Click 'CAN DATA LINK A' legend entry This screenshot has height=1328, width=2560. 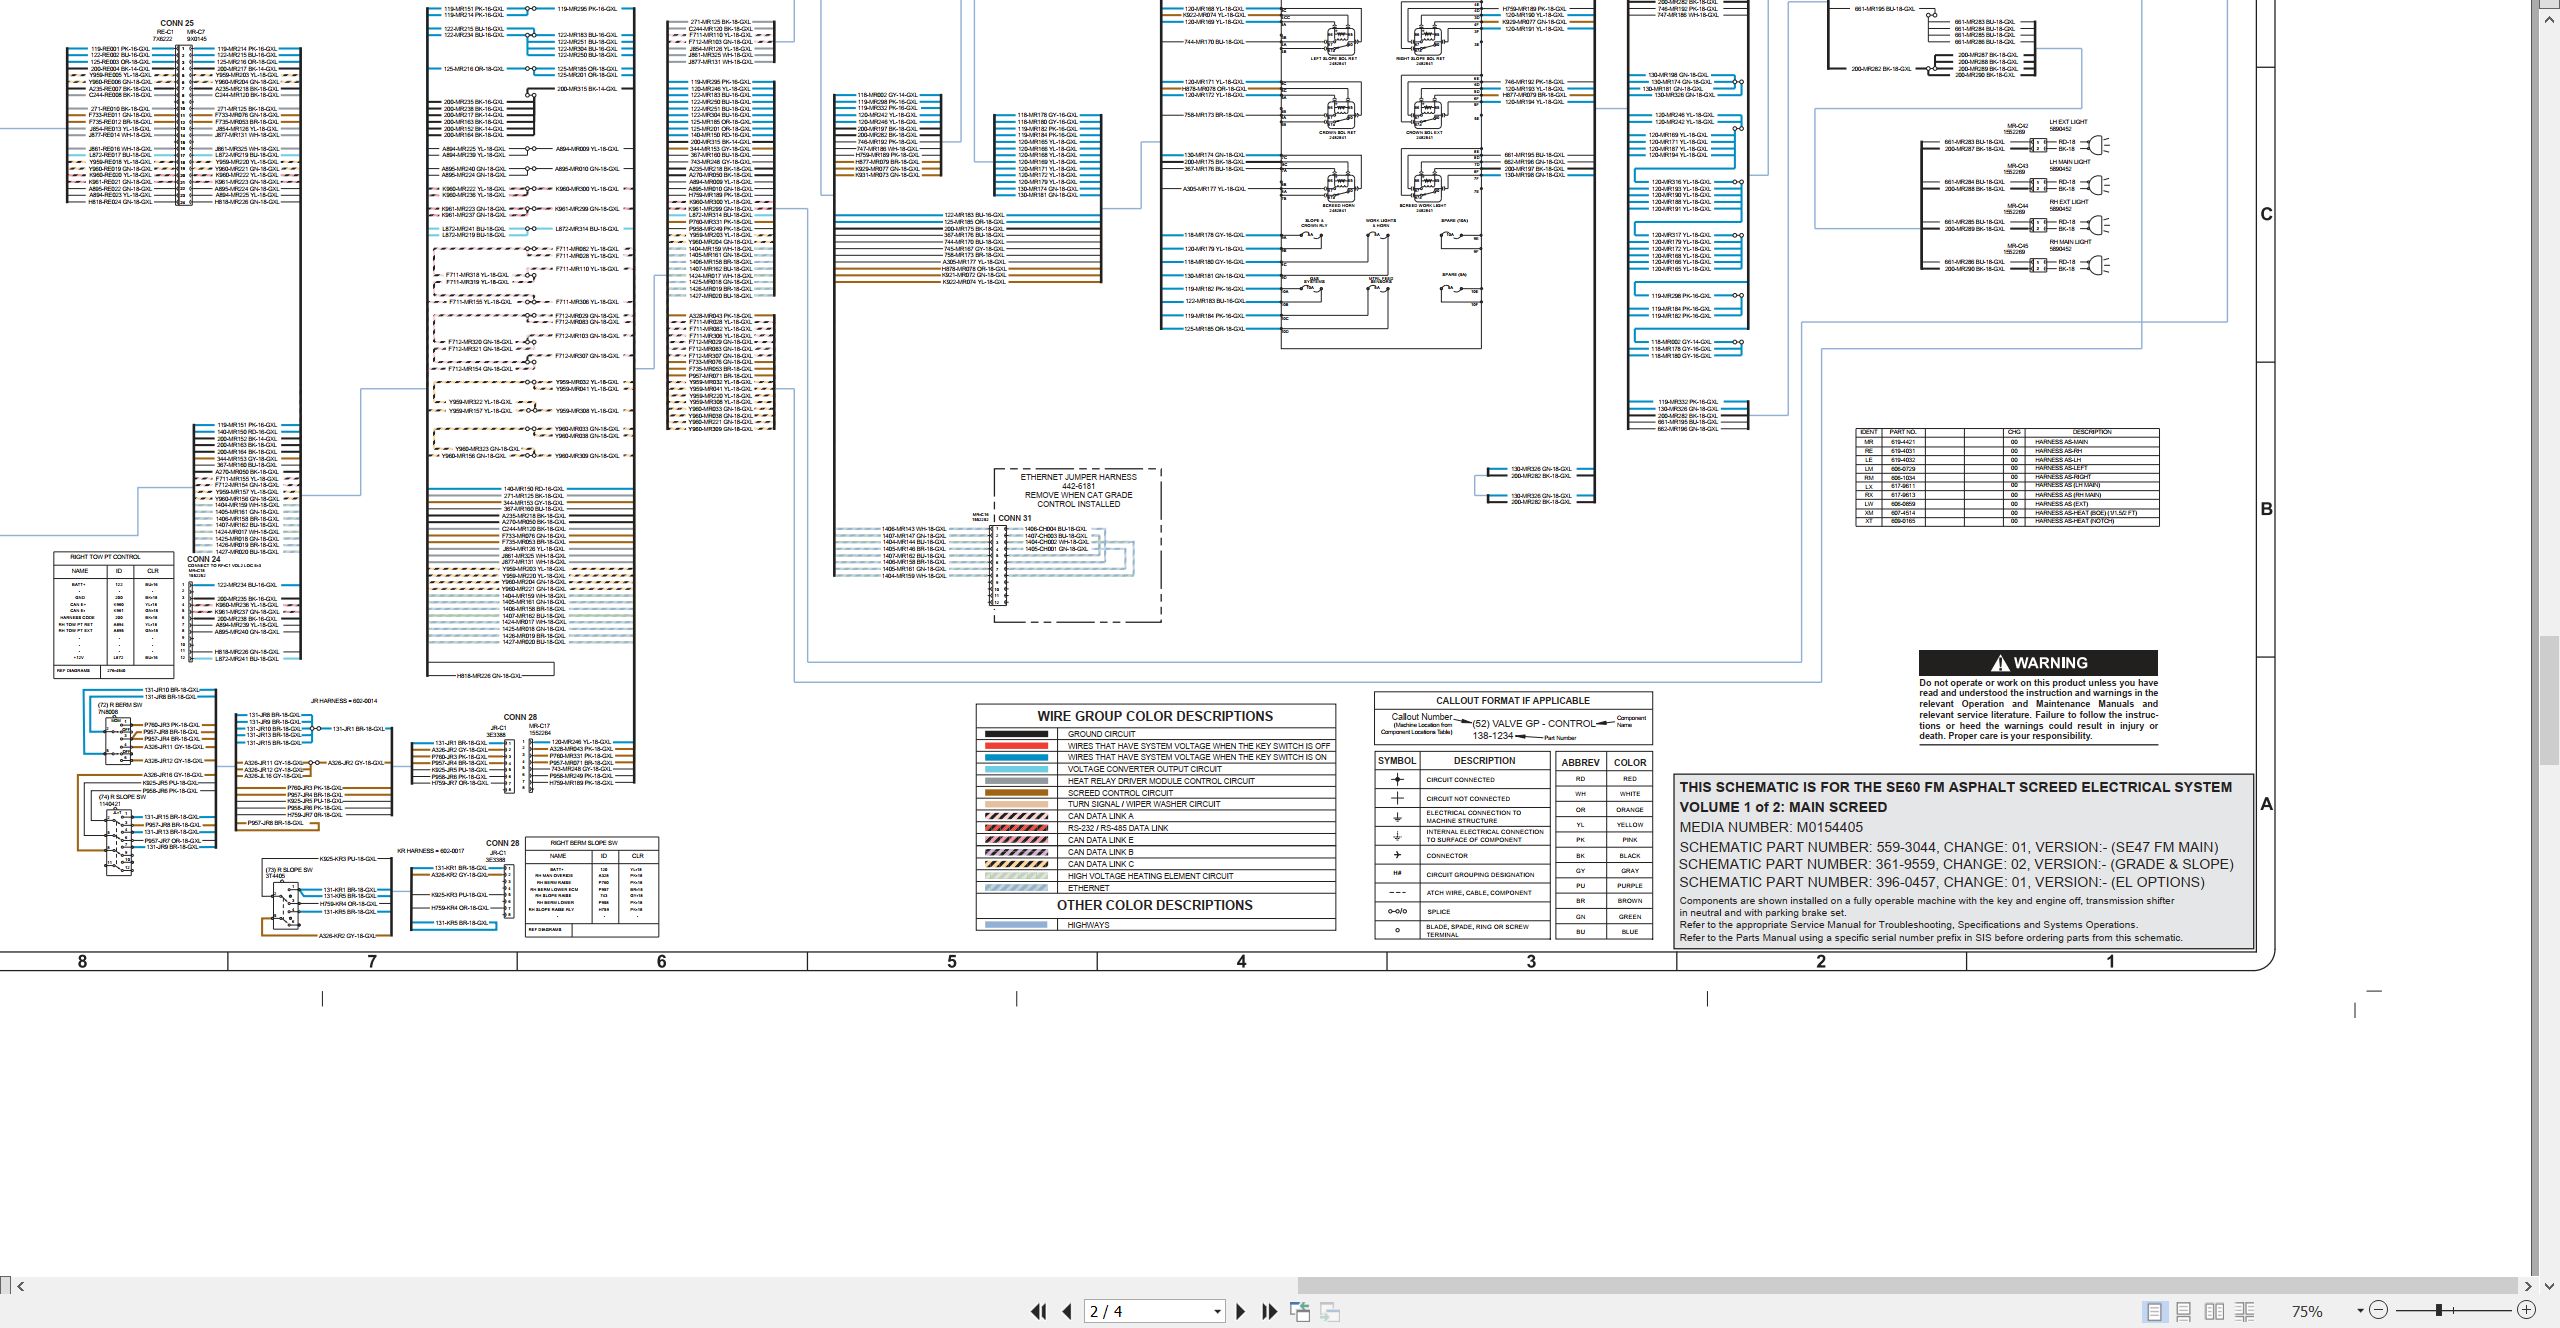click(x=1100, y=816)
